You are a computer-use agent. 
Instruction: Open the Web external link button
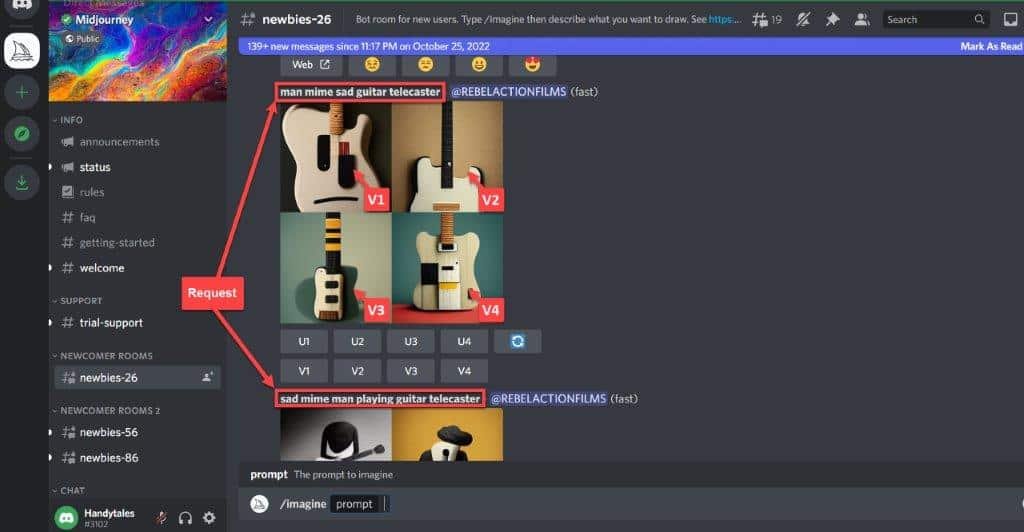[310, 65]
